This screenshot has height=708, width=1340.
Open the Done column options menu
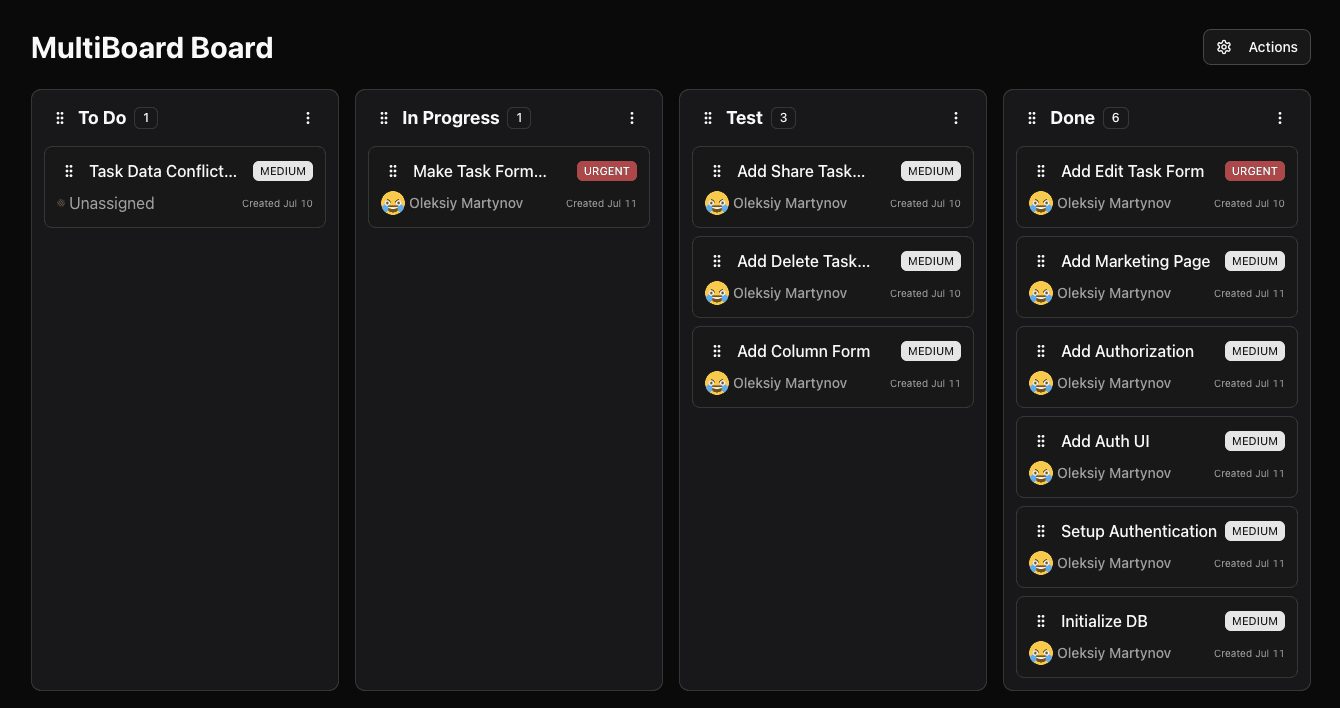tap(1280, 117)
